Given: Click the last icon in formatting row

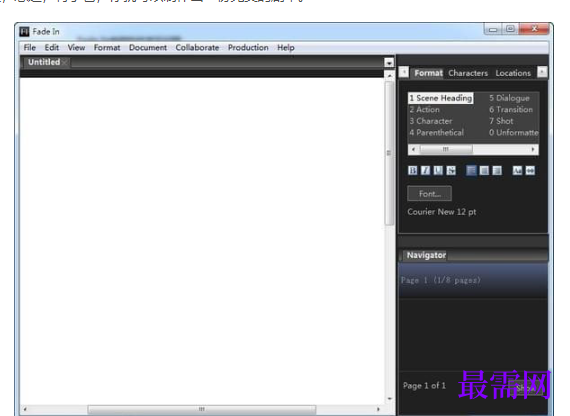Looking at the screenshot, I should coord(530,170).
